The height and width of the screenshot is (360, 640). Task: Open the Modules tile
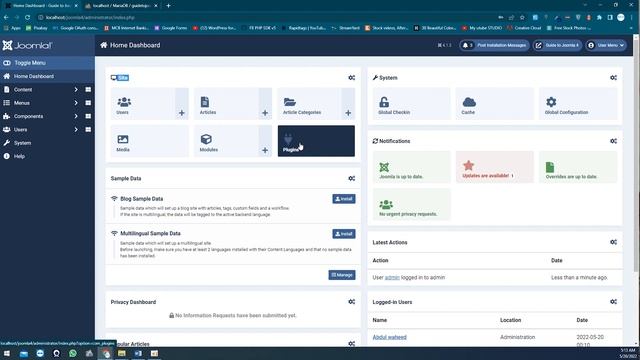(226, 141)
